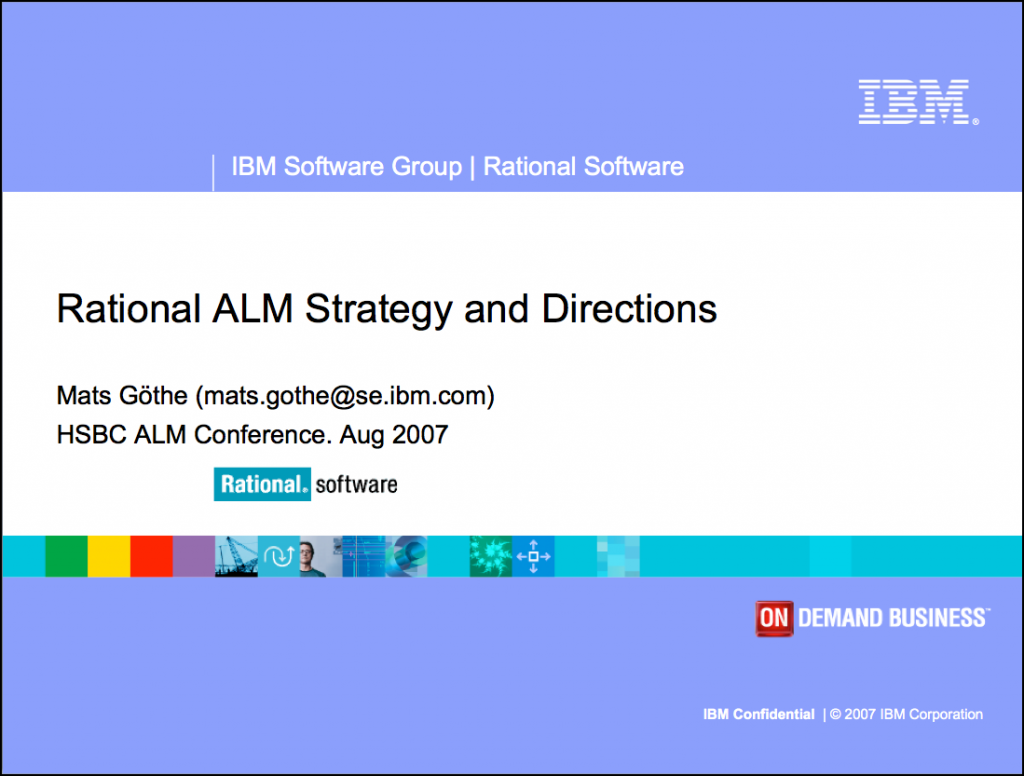Click the 'IBM Confidential' footer text
Screen dimensions: 1024x776
point(758,715)
